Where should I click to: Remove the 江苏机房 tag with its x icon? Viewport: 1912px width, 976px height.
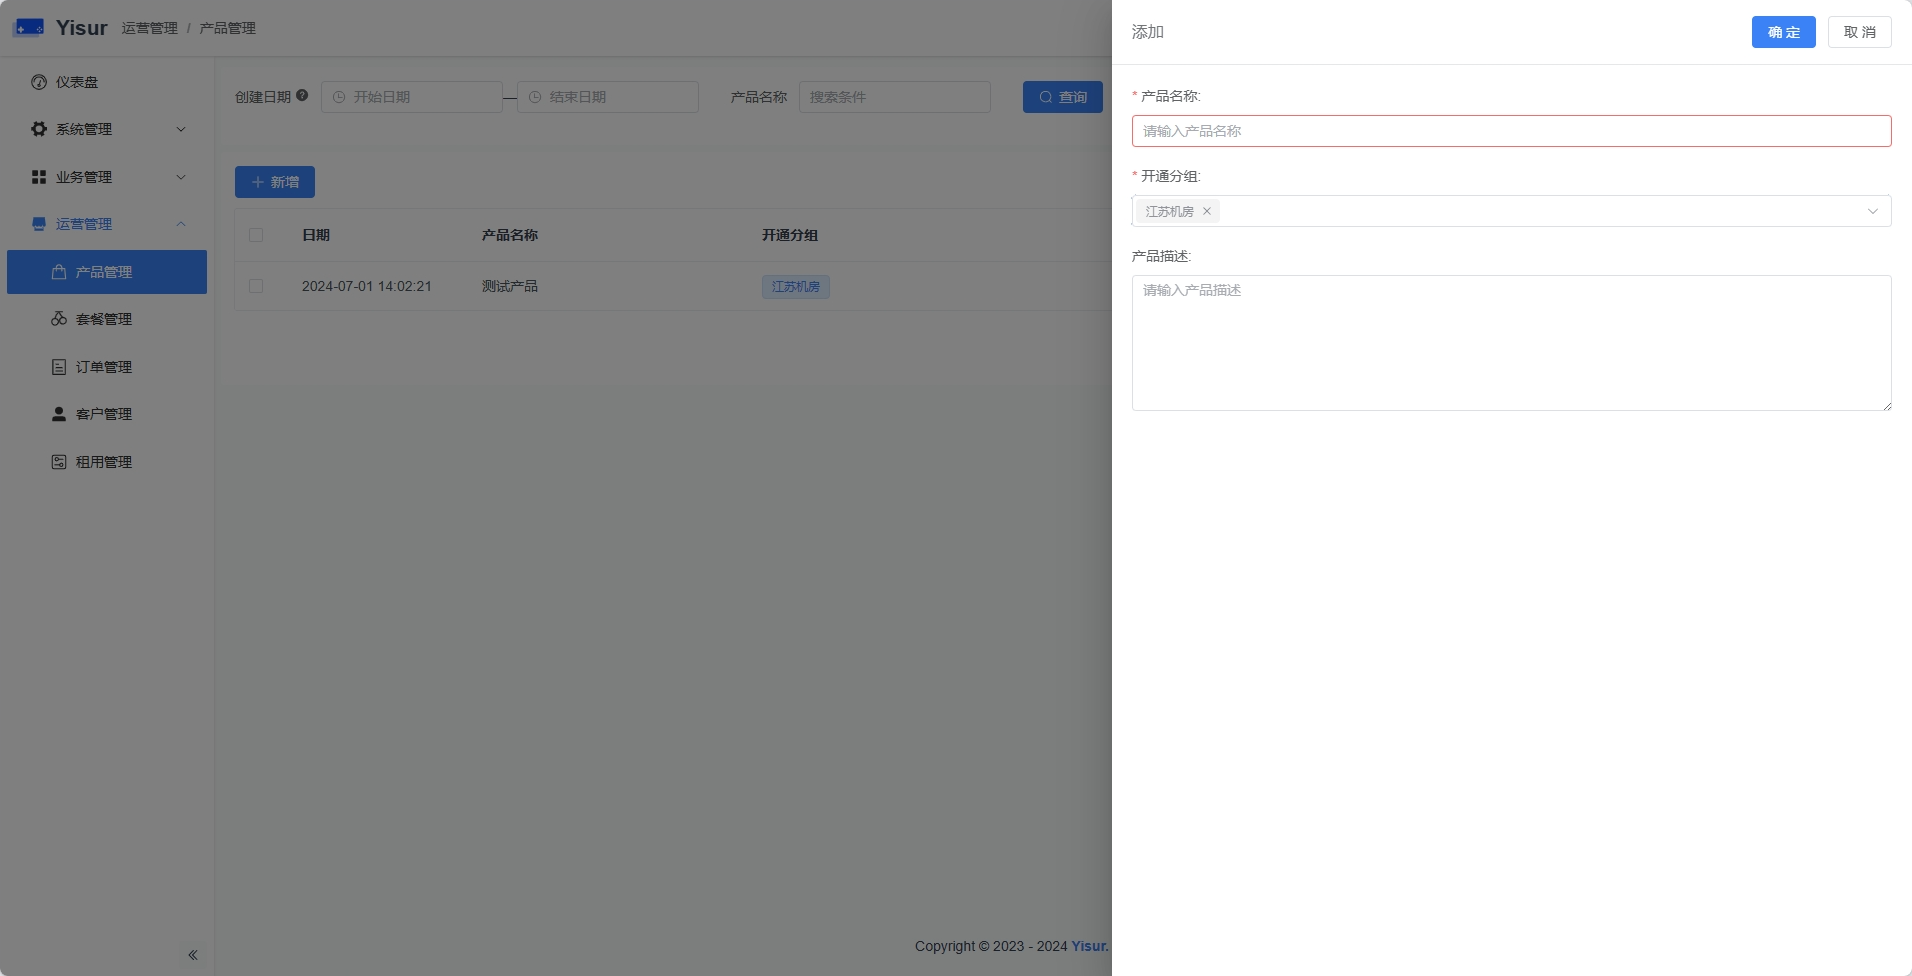pyautogui.click(x=1207, y=211)
